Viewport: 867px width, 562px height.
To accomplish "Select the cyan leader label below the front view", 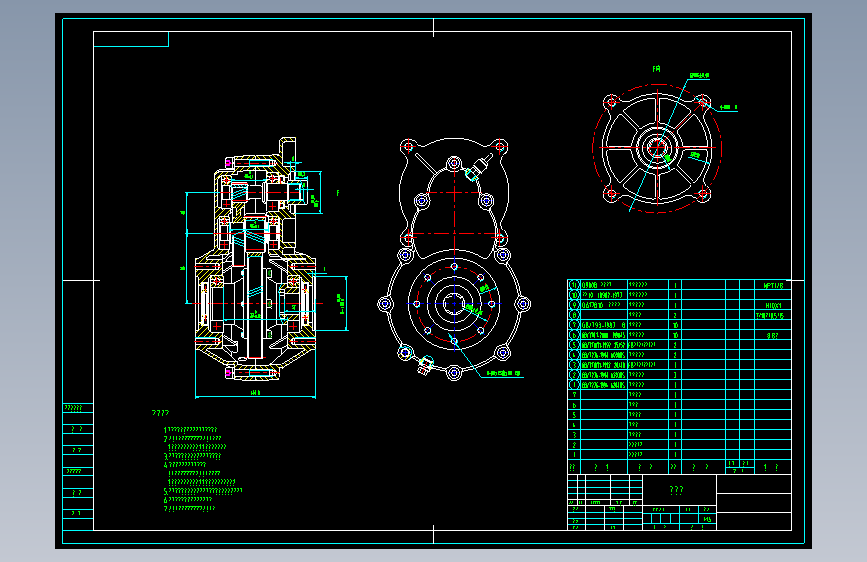I will pyautogui.click(x=504, y=374).
